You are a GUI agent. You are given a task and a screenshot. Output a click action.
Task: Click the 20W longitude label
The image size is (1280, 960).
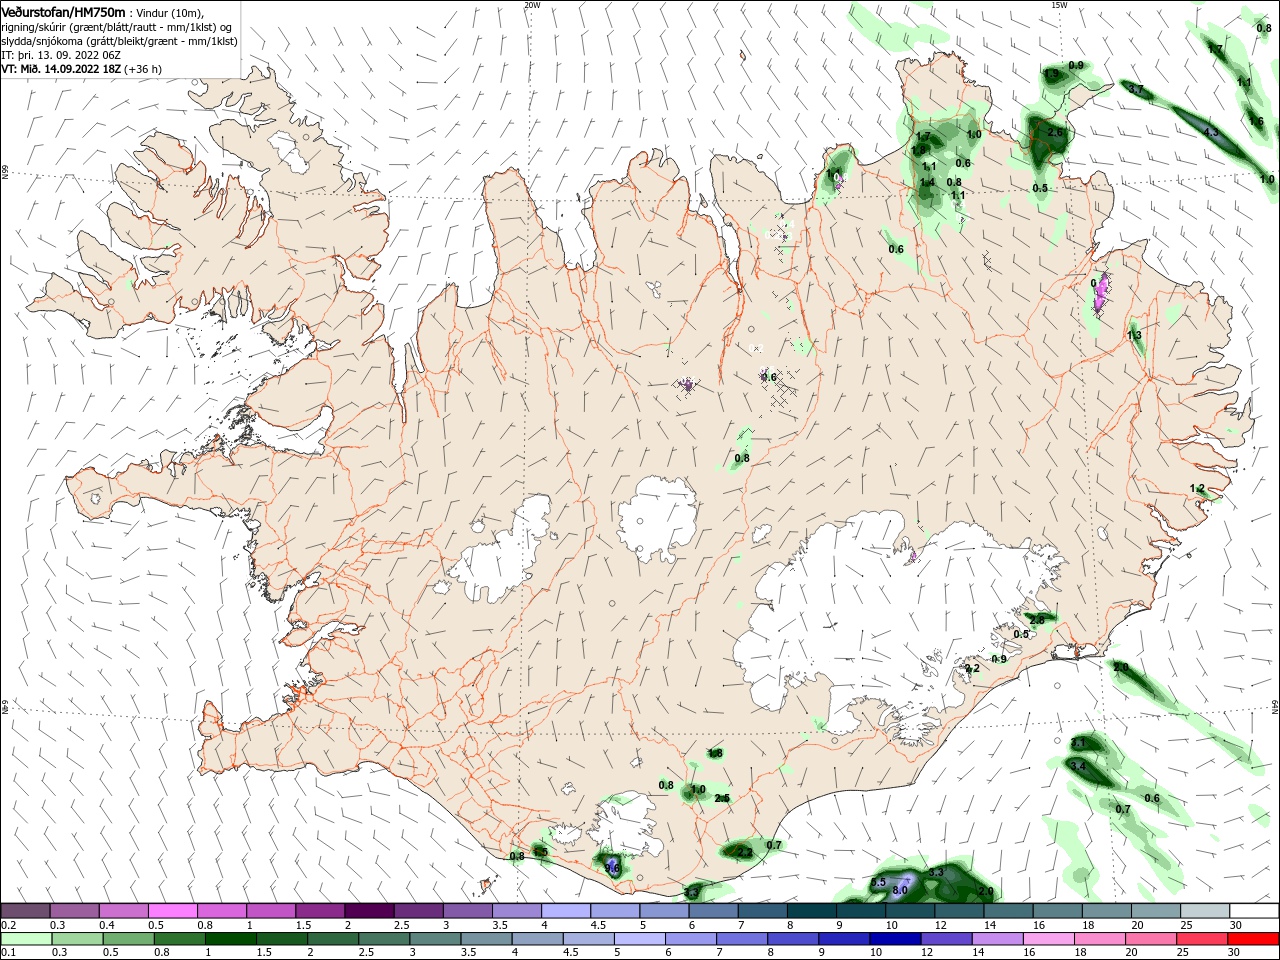click(532, 5)
